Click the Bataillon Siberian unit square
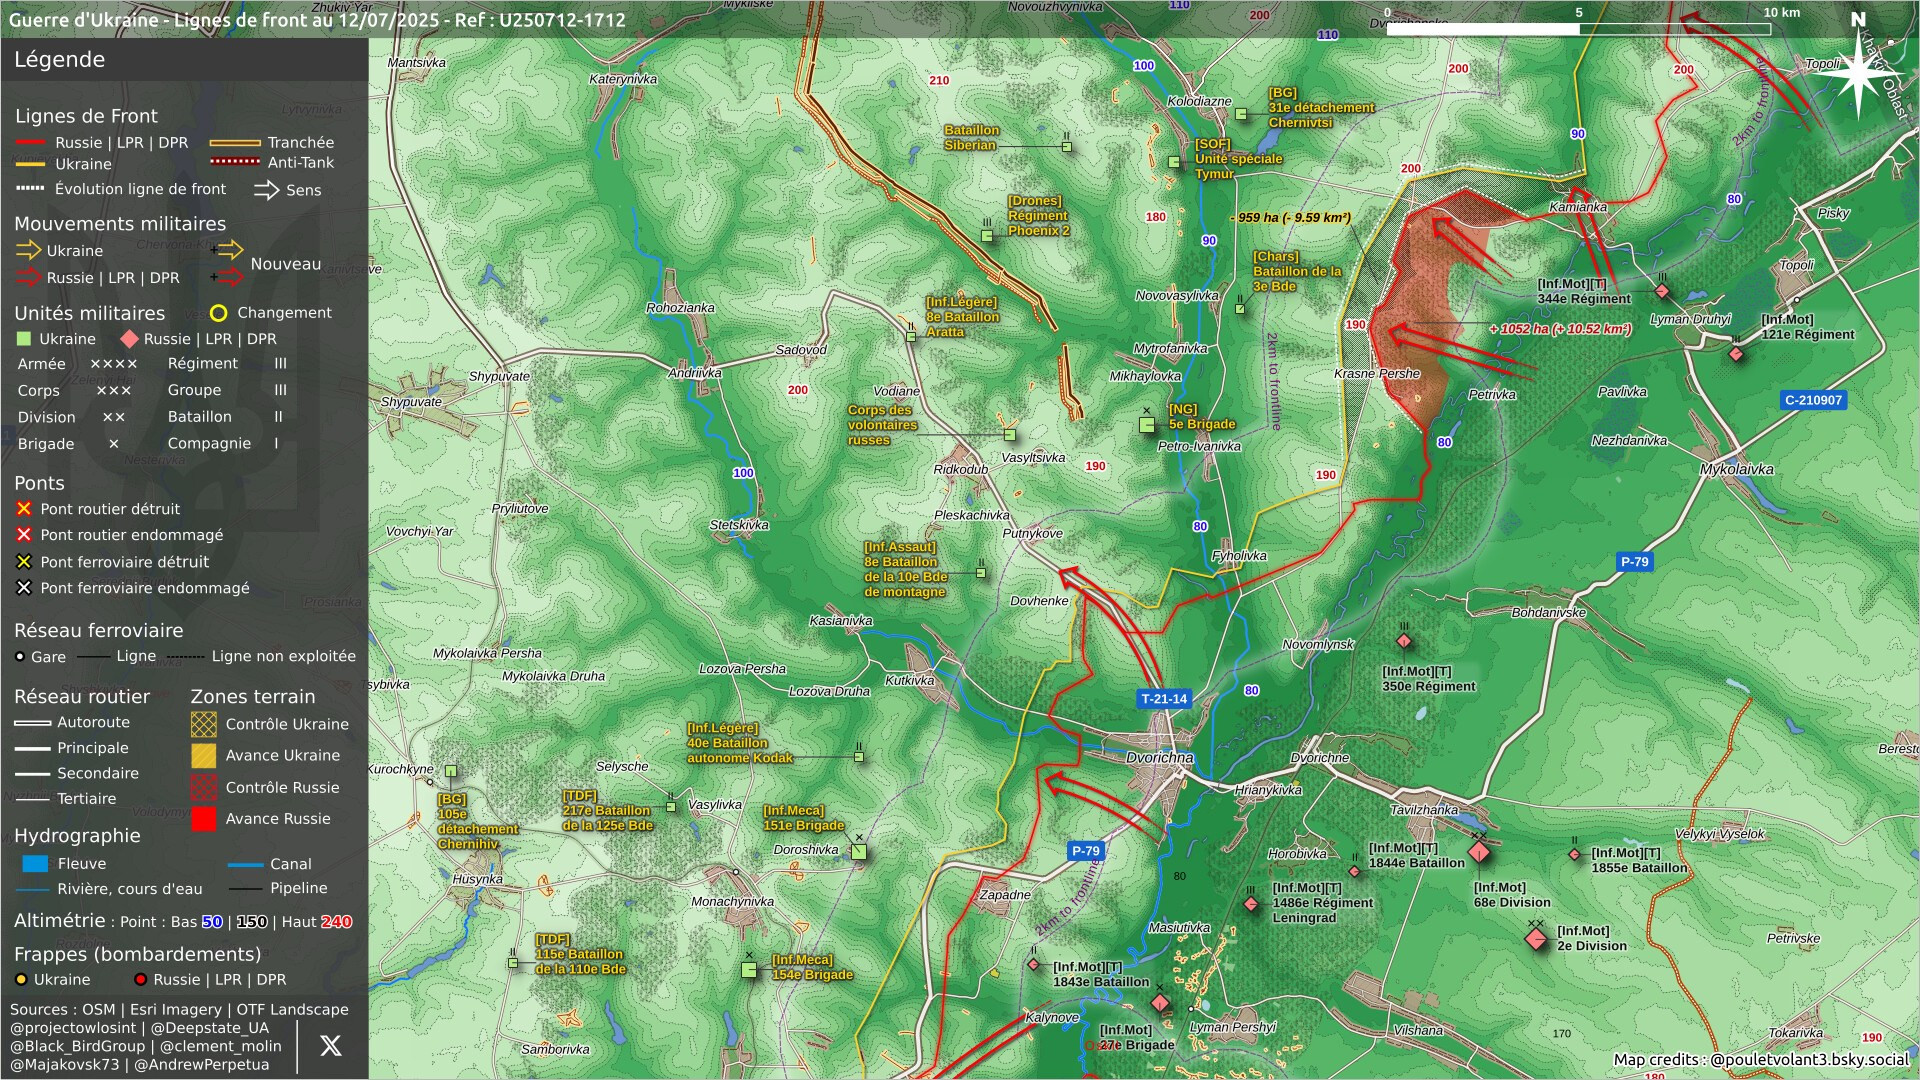This screenshot has height=1080, width=1920. point(1067,147)
